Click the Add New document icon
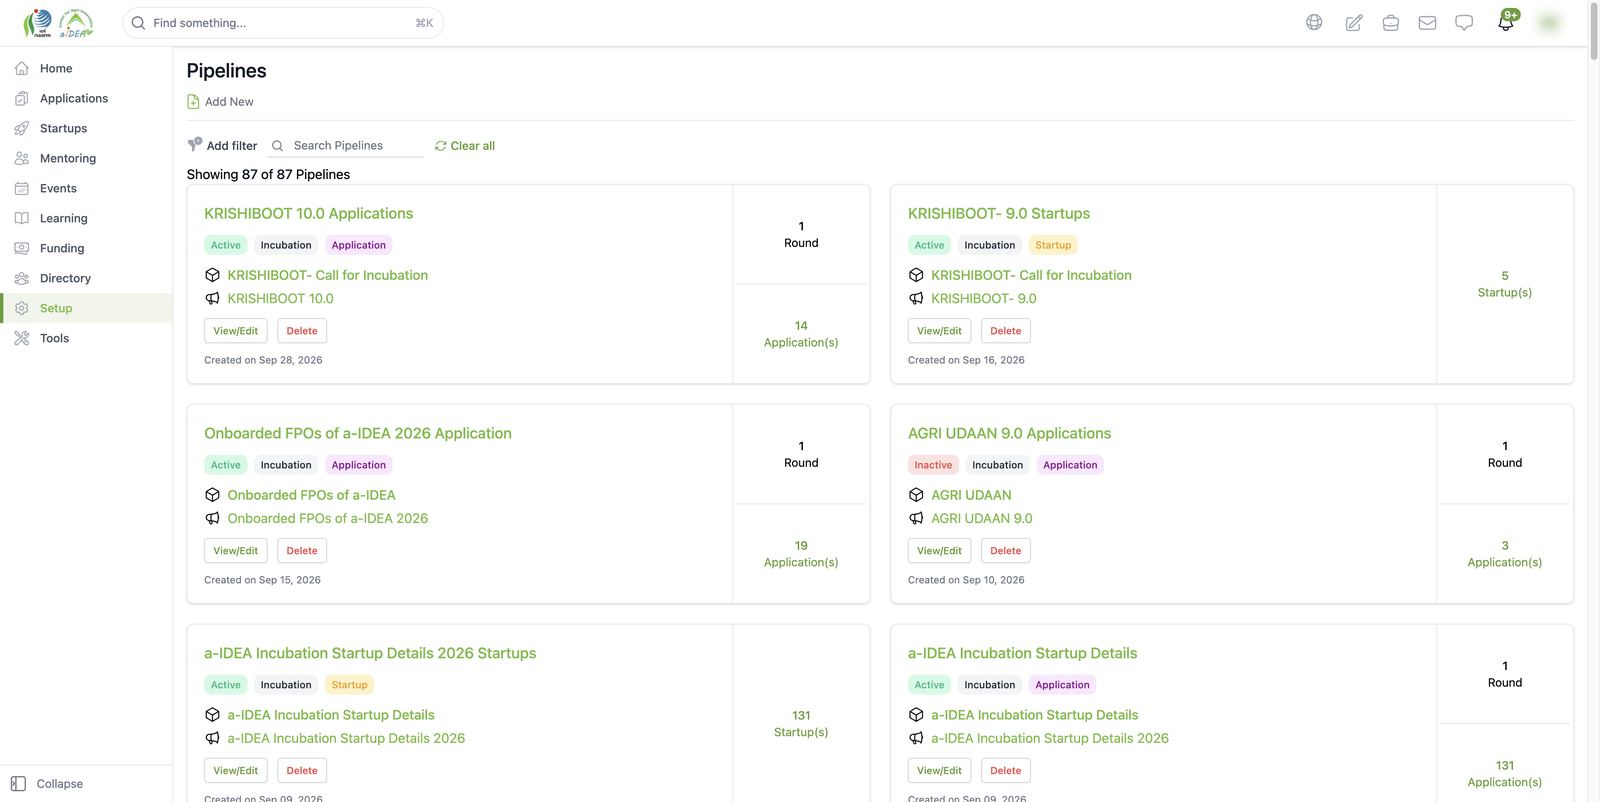Screen dimensions: 1600x802 (193, 101)
